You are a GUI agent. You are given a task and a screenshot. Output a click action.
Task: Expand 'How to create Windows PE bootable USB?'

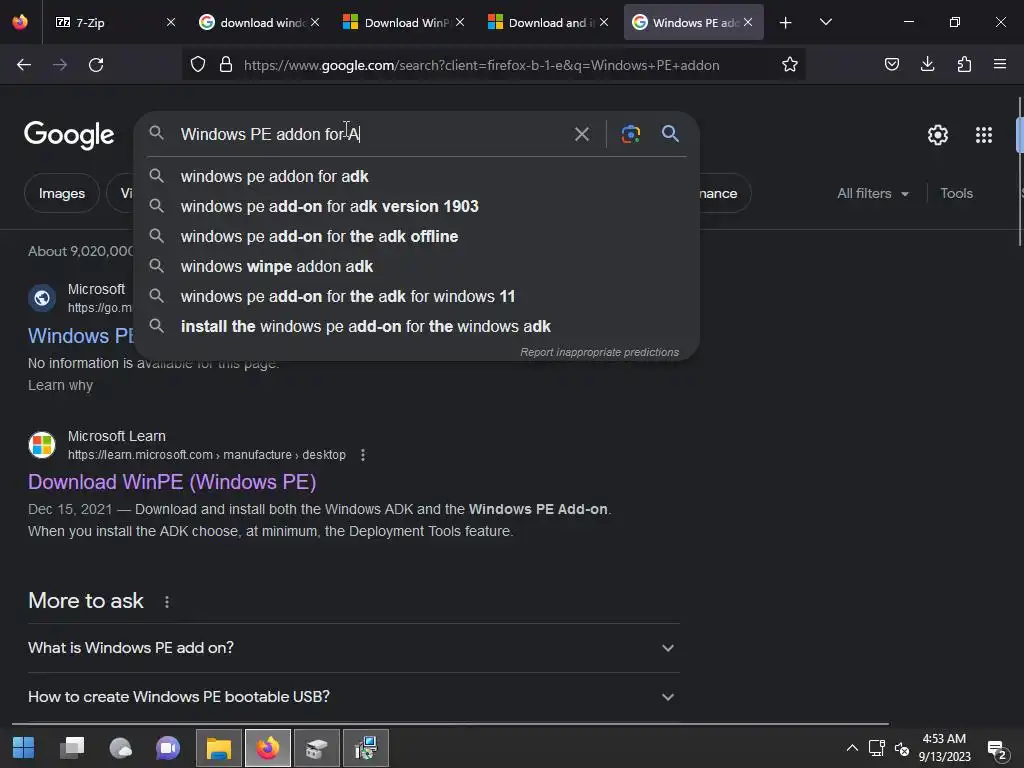[353, 697]
